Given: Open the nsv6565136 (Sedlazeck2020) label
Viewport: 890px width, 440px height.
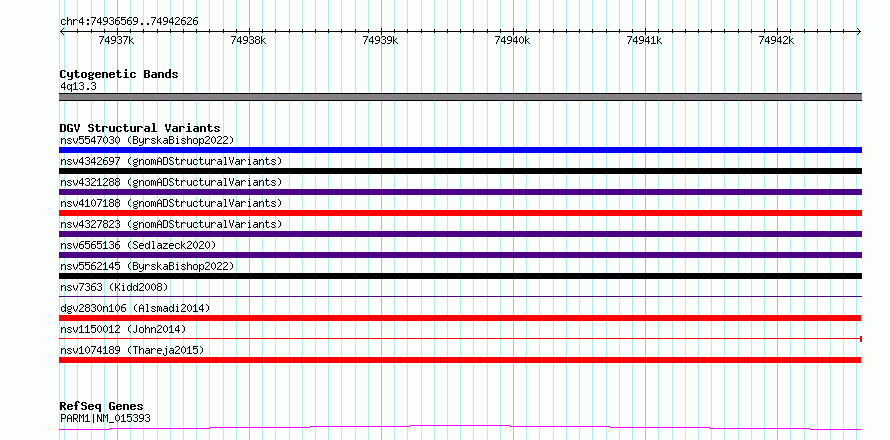Looking at the screenshot, I should (138, 245).
